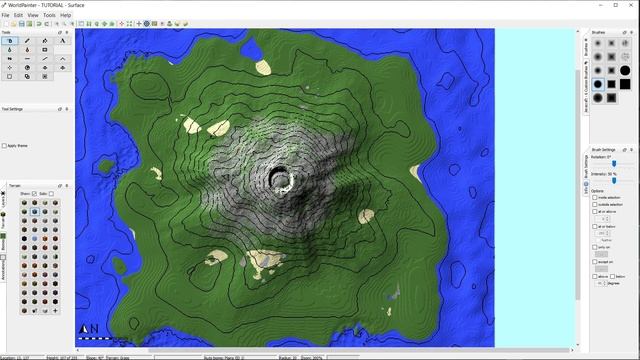Undock the Terrain panel

tap(60, 186)
